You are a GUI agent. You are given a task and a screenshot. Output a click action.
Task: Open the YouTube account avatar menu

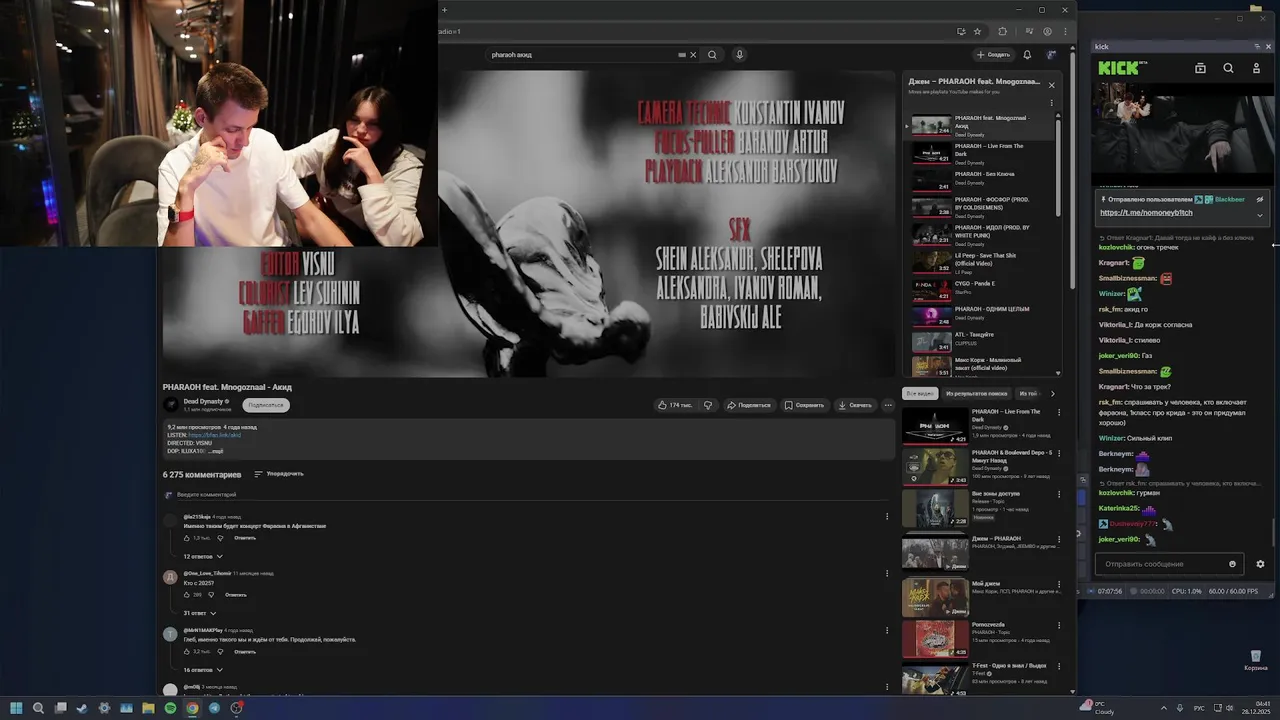coord(1051,55)
